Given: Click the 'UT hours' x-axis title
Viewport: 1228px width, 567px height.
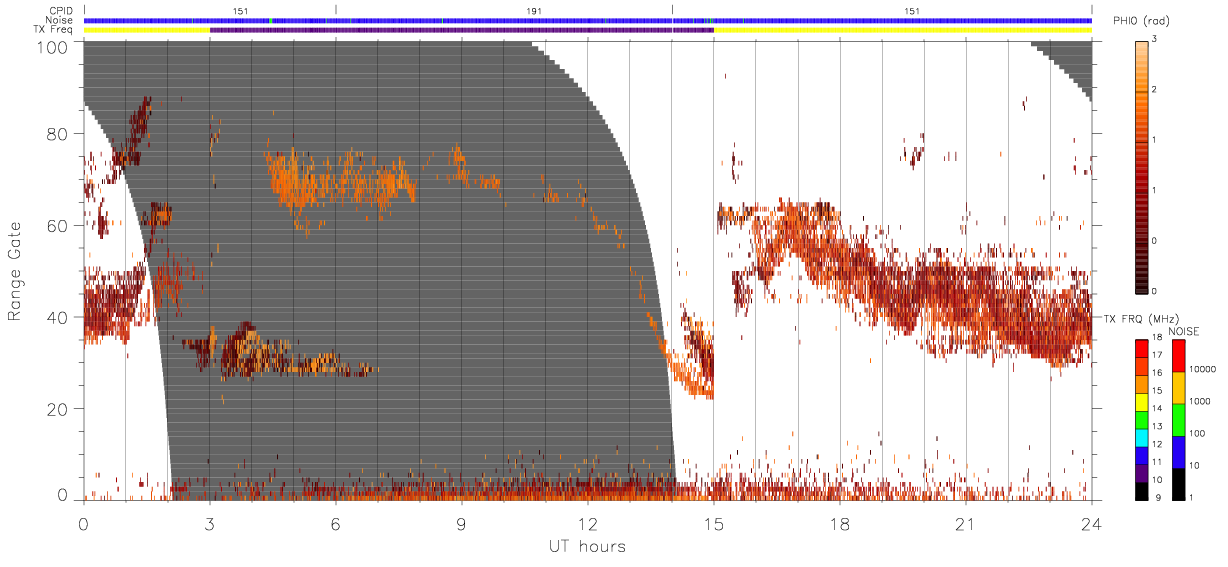Looking at the screenshot, I should pyautogui.click(x=586, y=546).
